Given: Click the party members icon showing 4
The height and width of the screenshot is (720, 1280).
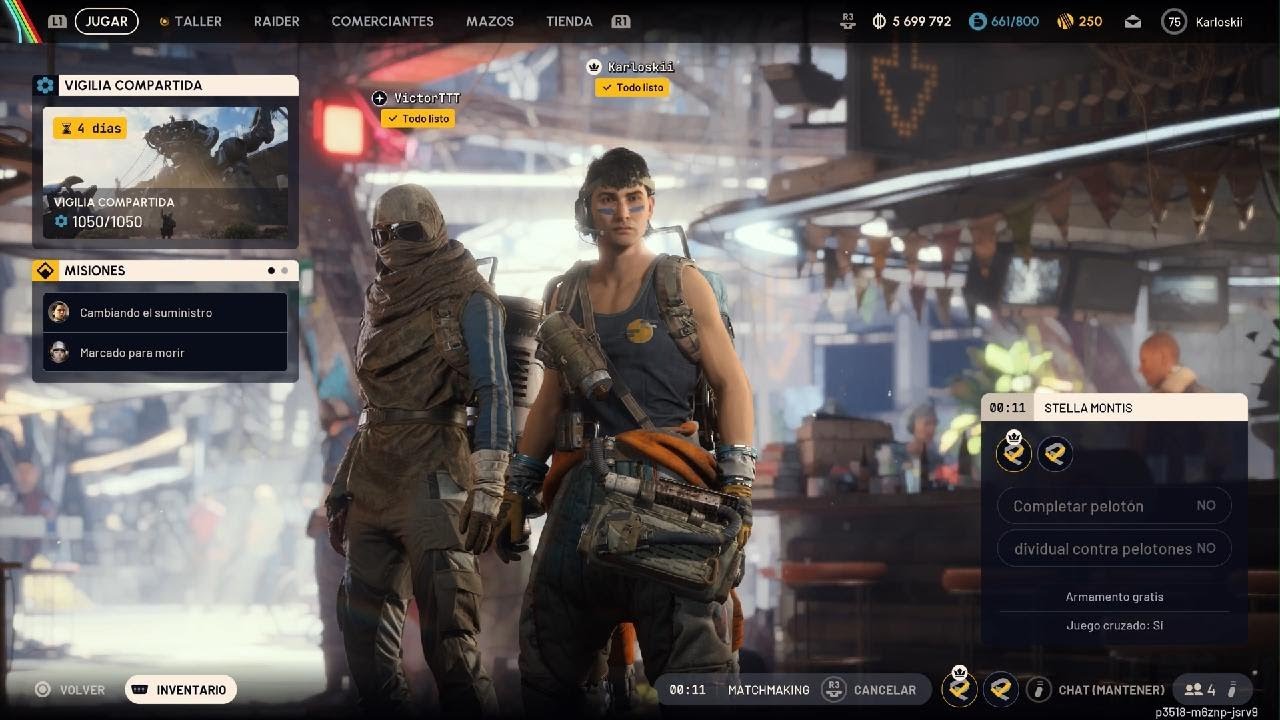Looking at the screenshot, I should click(1192, 689).
